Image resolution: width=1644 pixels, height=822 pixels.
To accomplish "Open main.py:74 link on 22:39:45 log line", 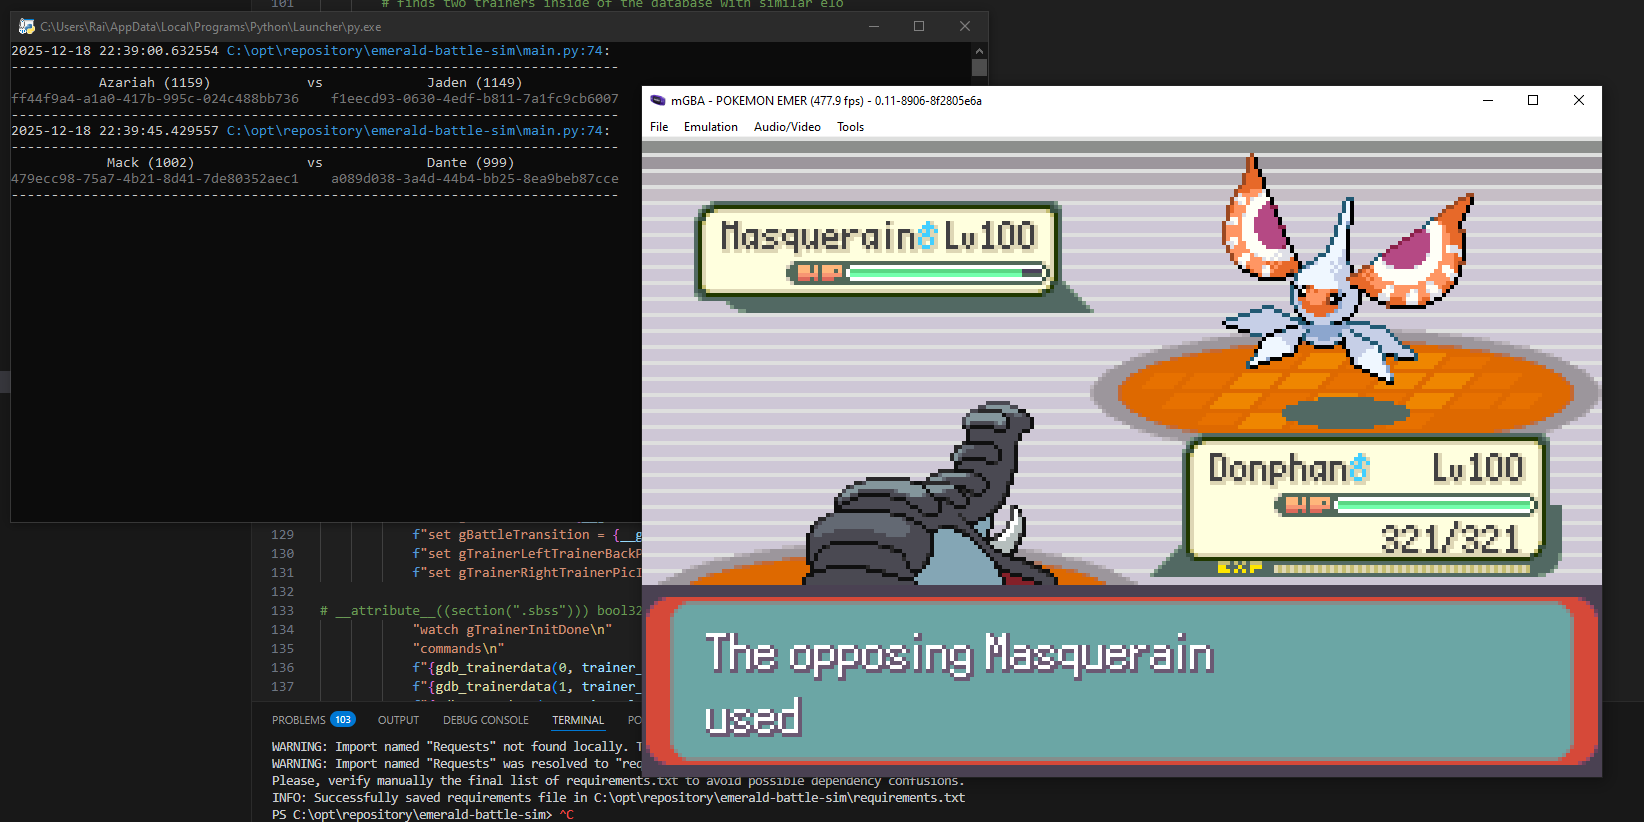I will click(x=415, y=131).
